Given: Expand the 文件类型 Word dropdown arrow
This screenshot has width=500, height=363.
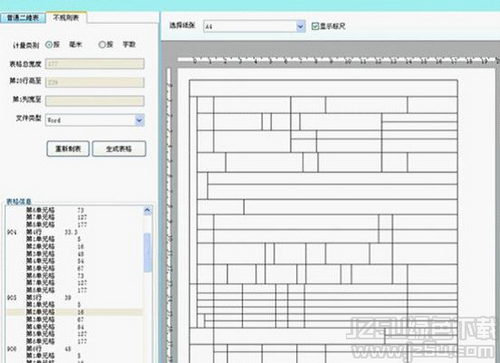Looking at the screenshot, I should [139, 120].
